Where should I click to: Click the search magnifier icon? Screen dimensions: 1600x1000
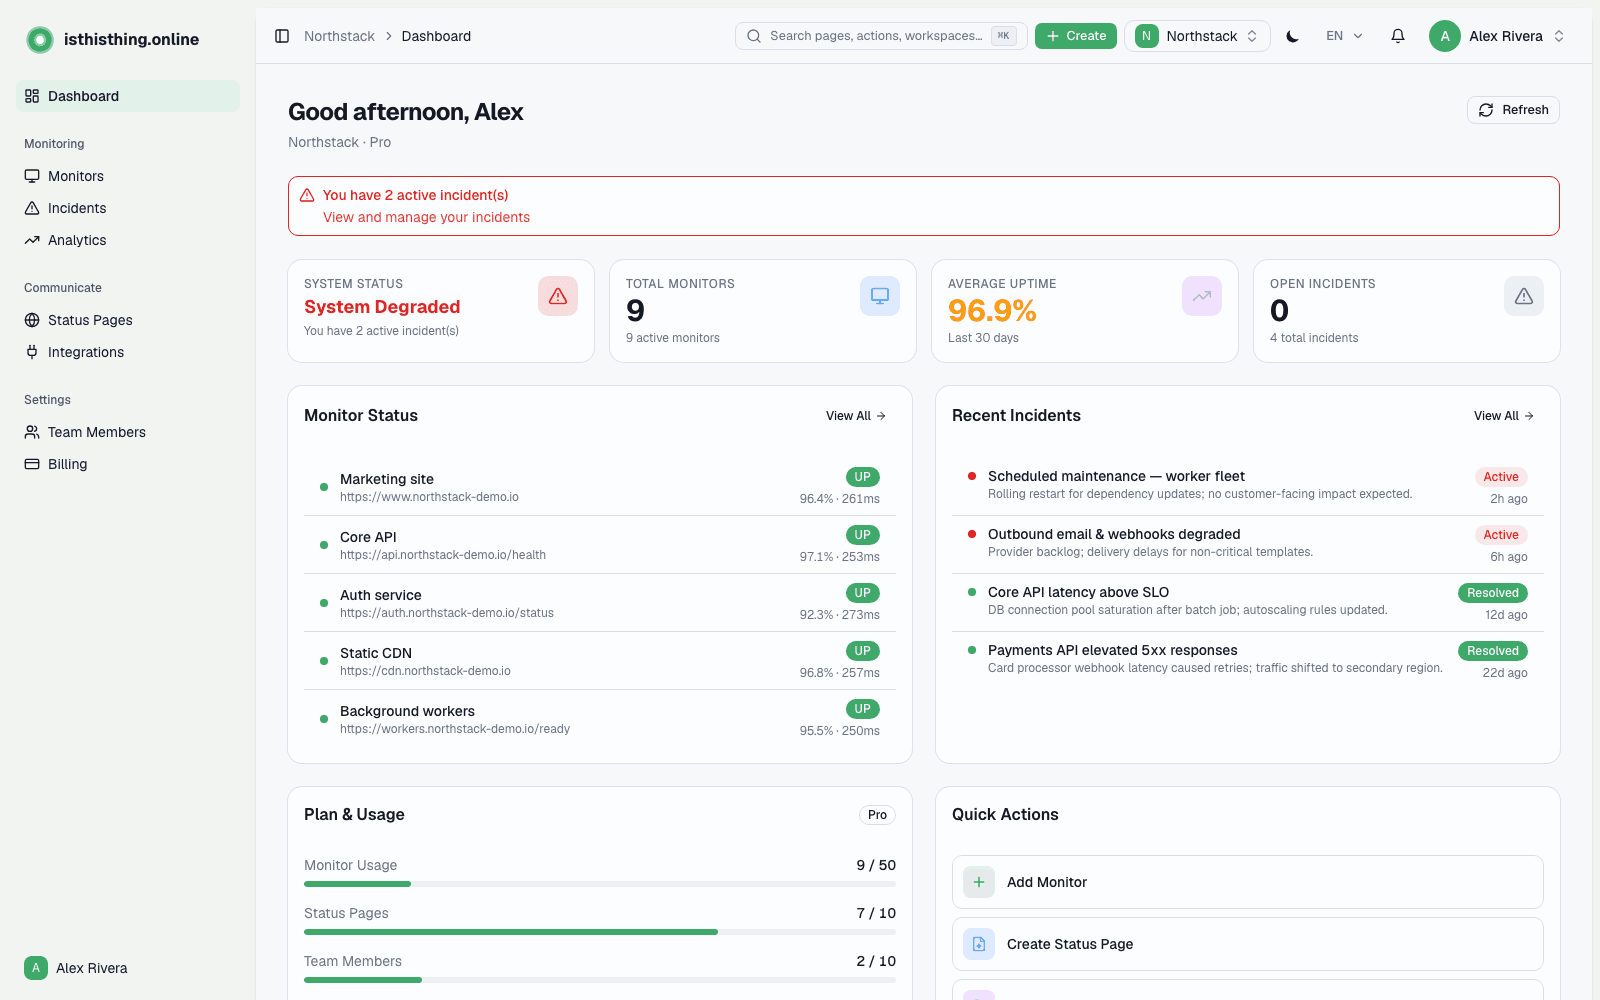(754, 36)
